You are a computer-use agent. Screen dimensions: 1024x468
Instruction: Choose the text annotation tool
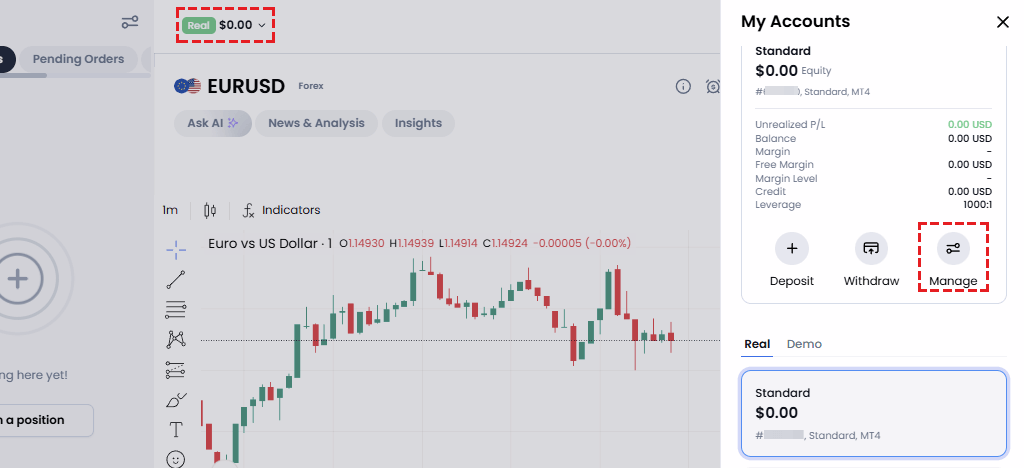tap(176, 429)
